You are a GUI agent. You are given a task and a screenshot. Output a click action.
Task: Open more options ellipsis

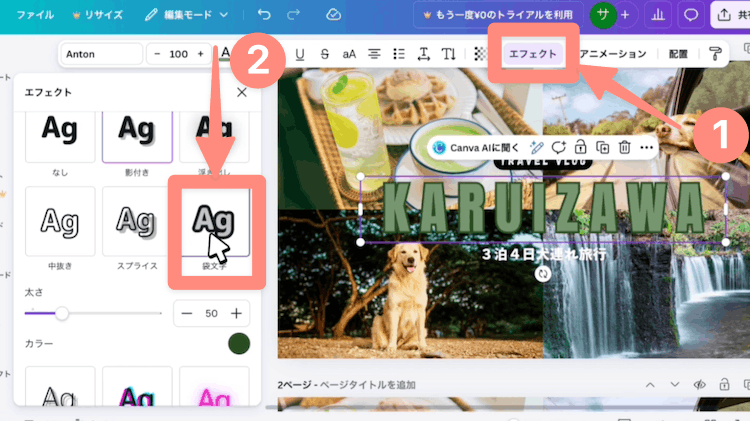pos(647,148)
